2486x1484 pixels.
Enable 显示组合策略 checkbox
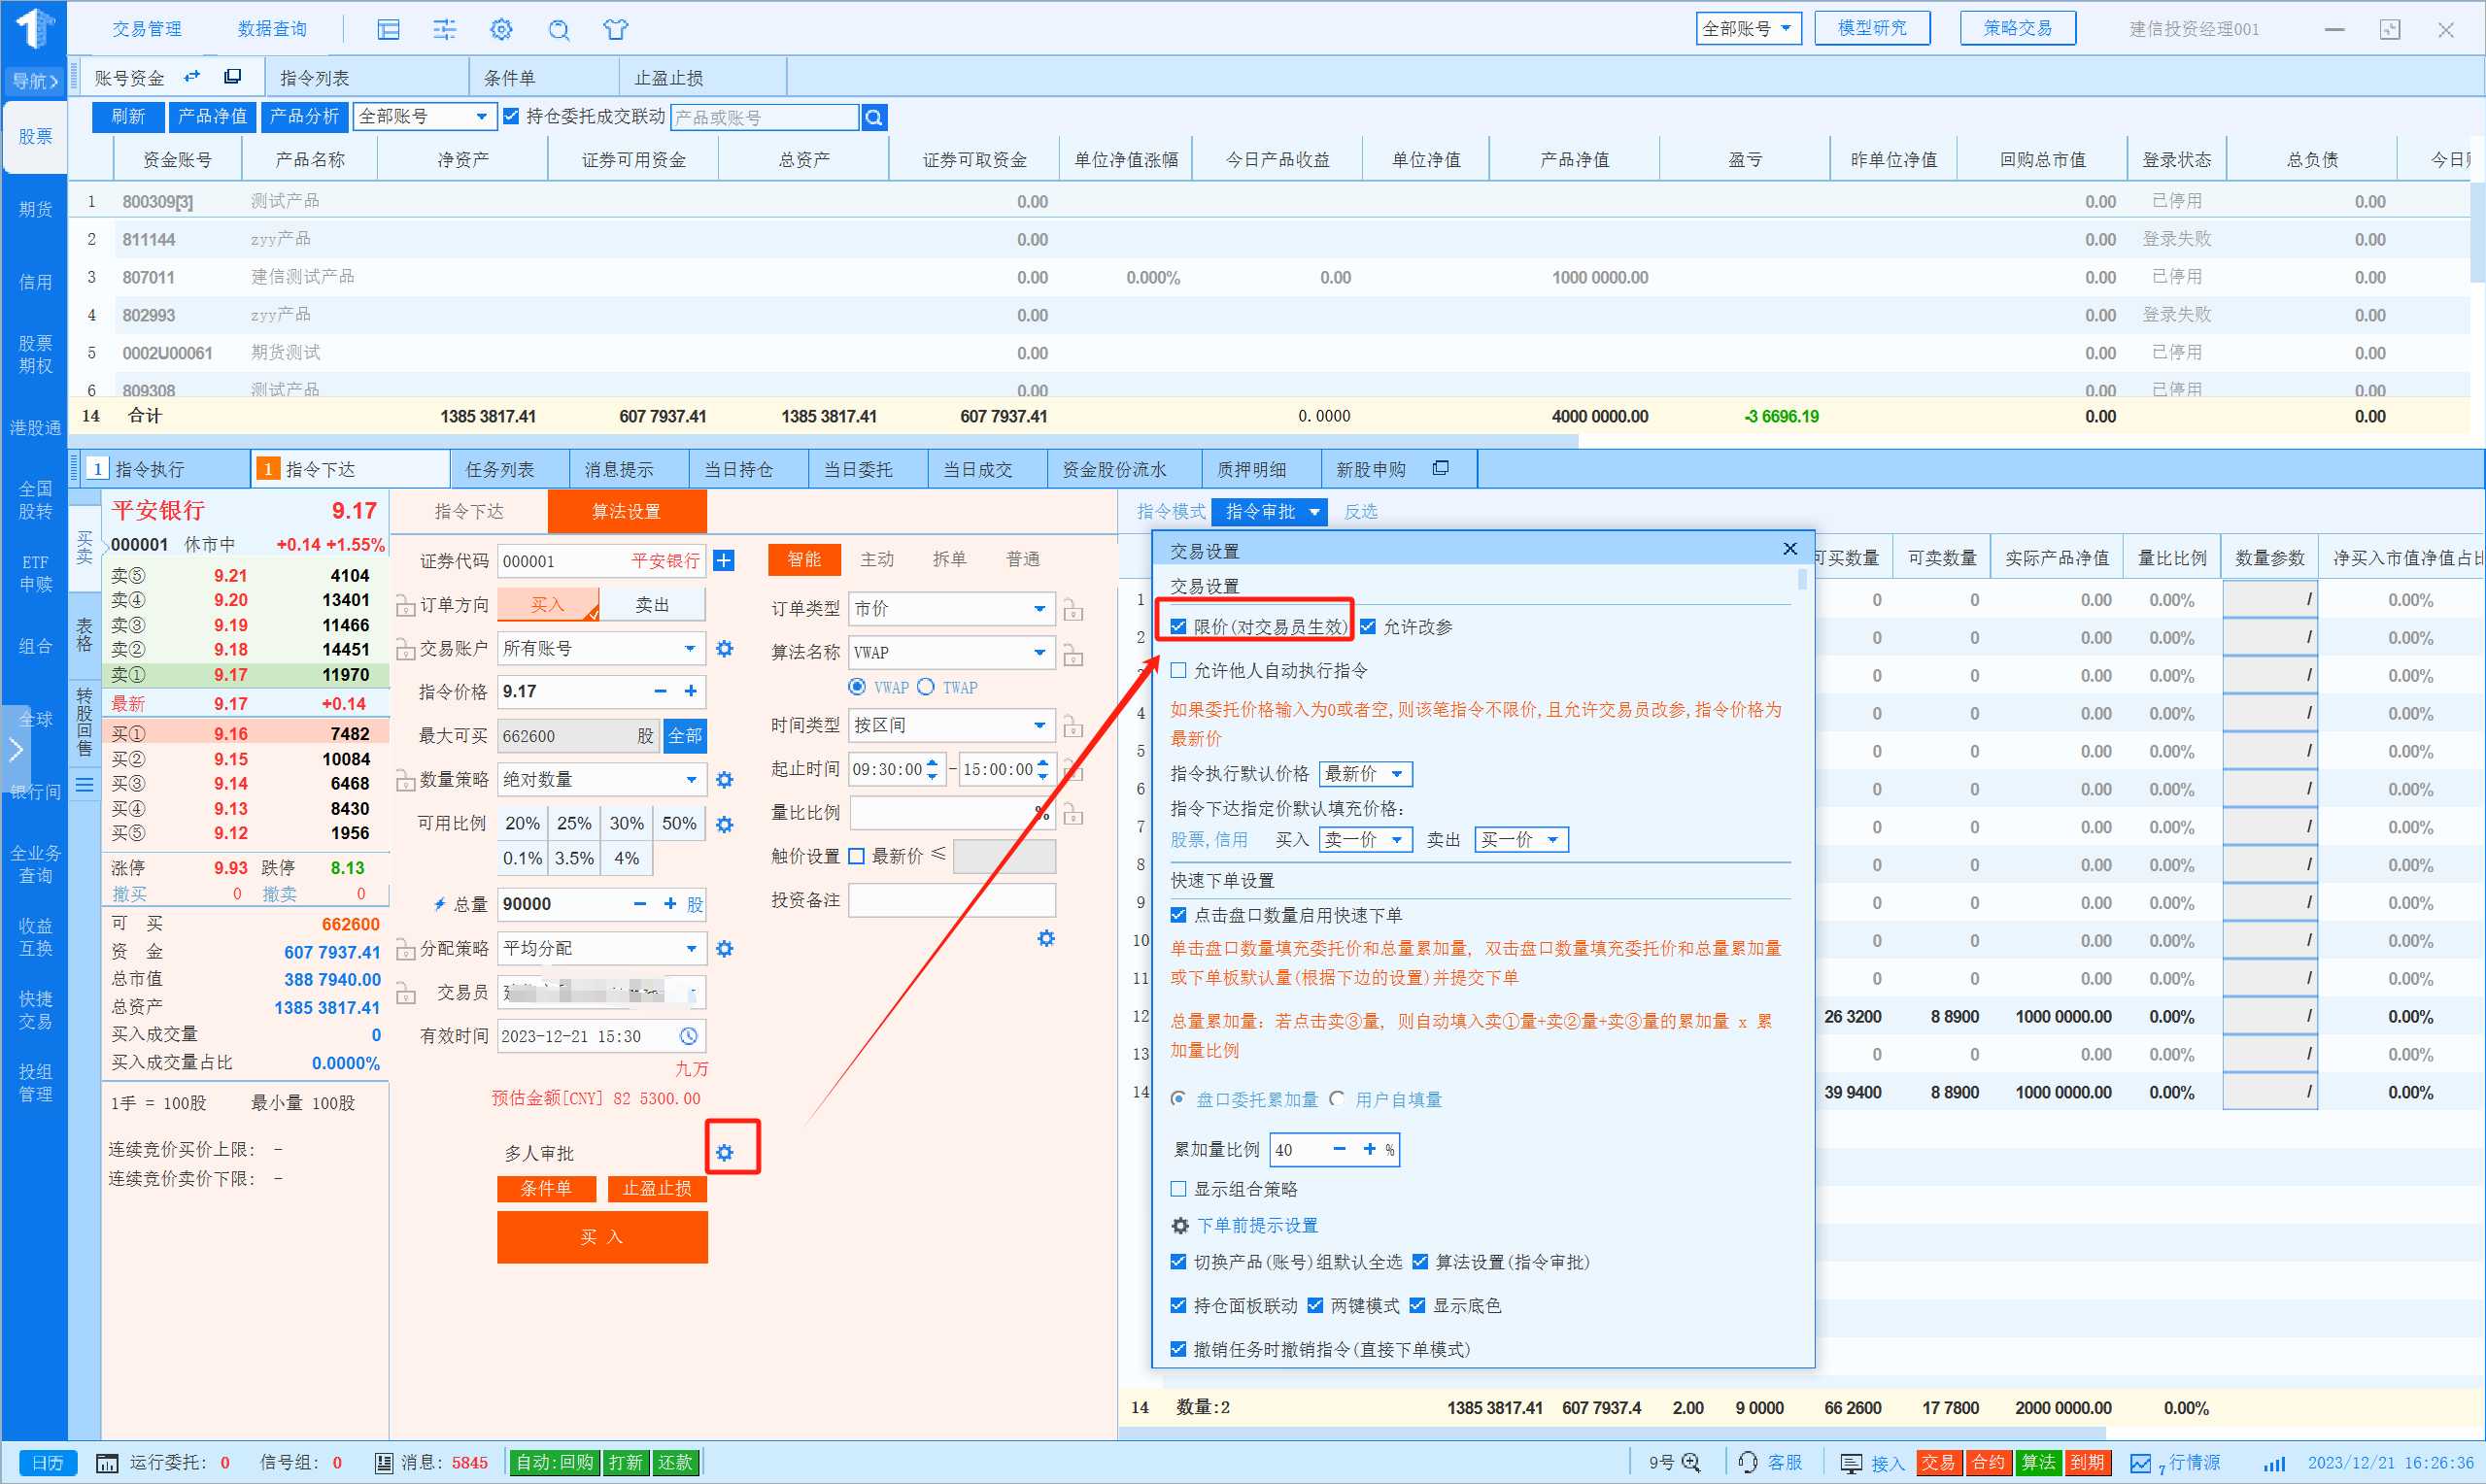[x=1178, y=1189]
